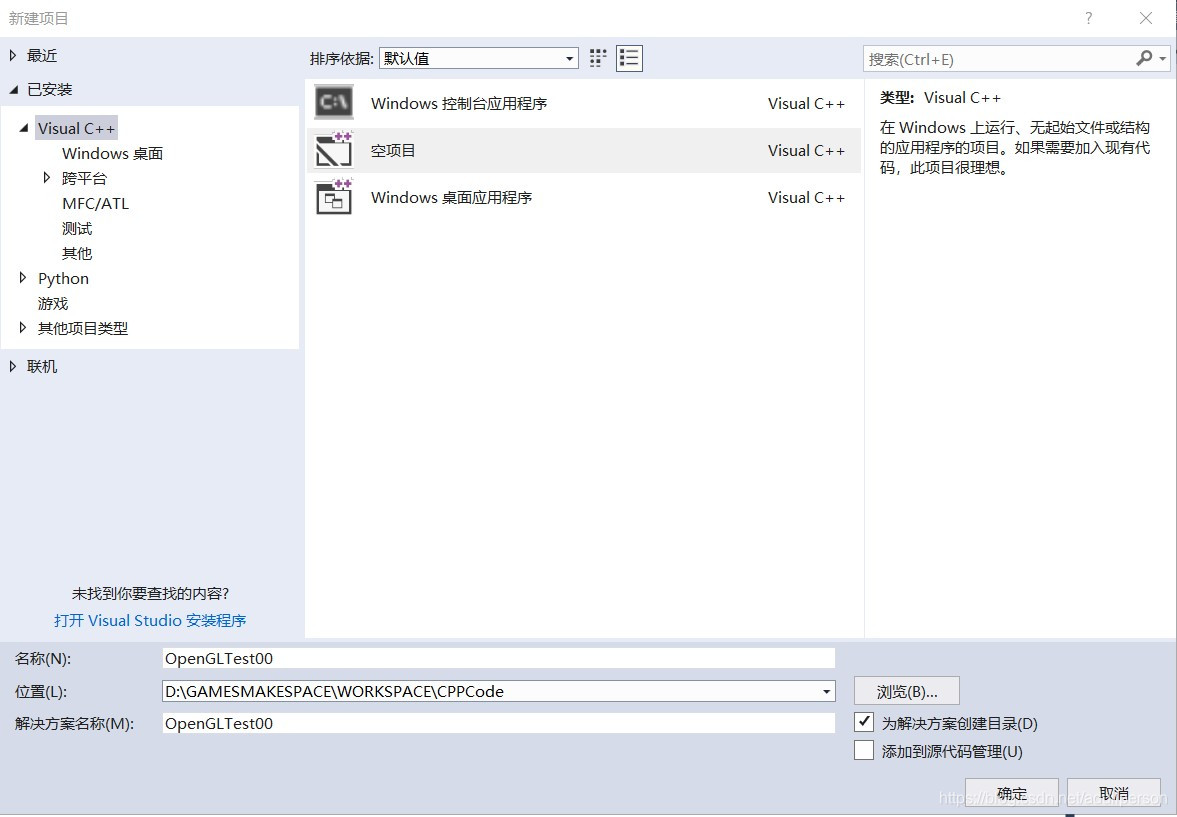1177x817 pixels.
Task: Expand the Python node
Action: click(x=23, y=278)
